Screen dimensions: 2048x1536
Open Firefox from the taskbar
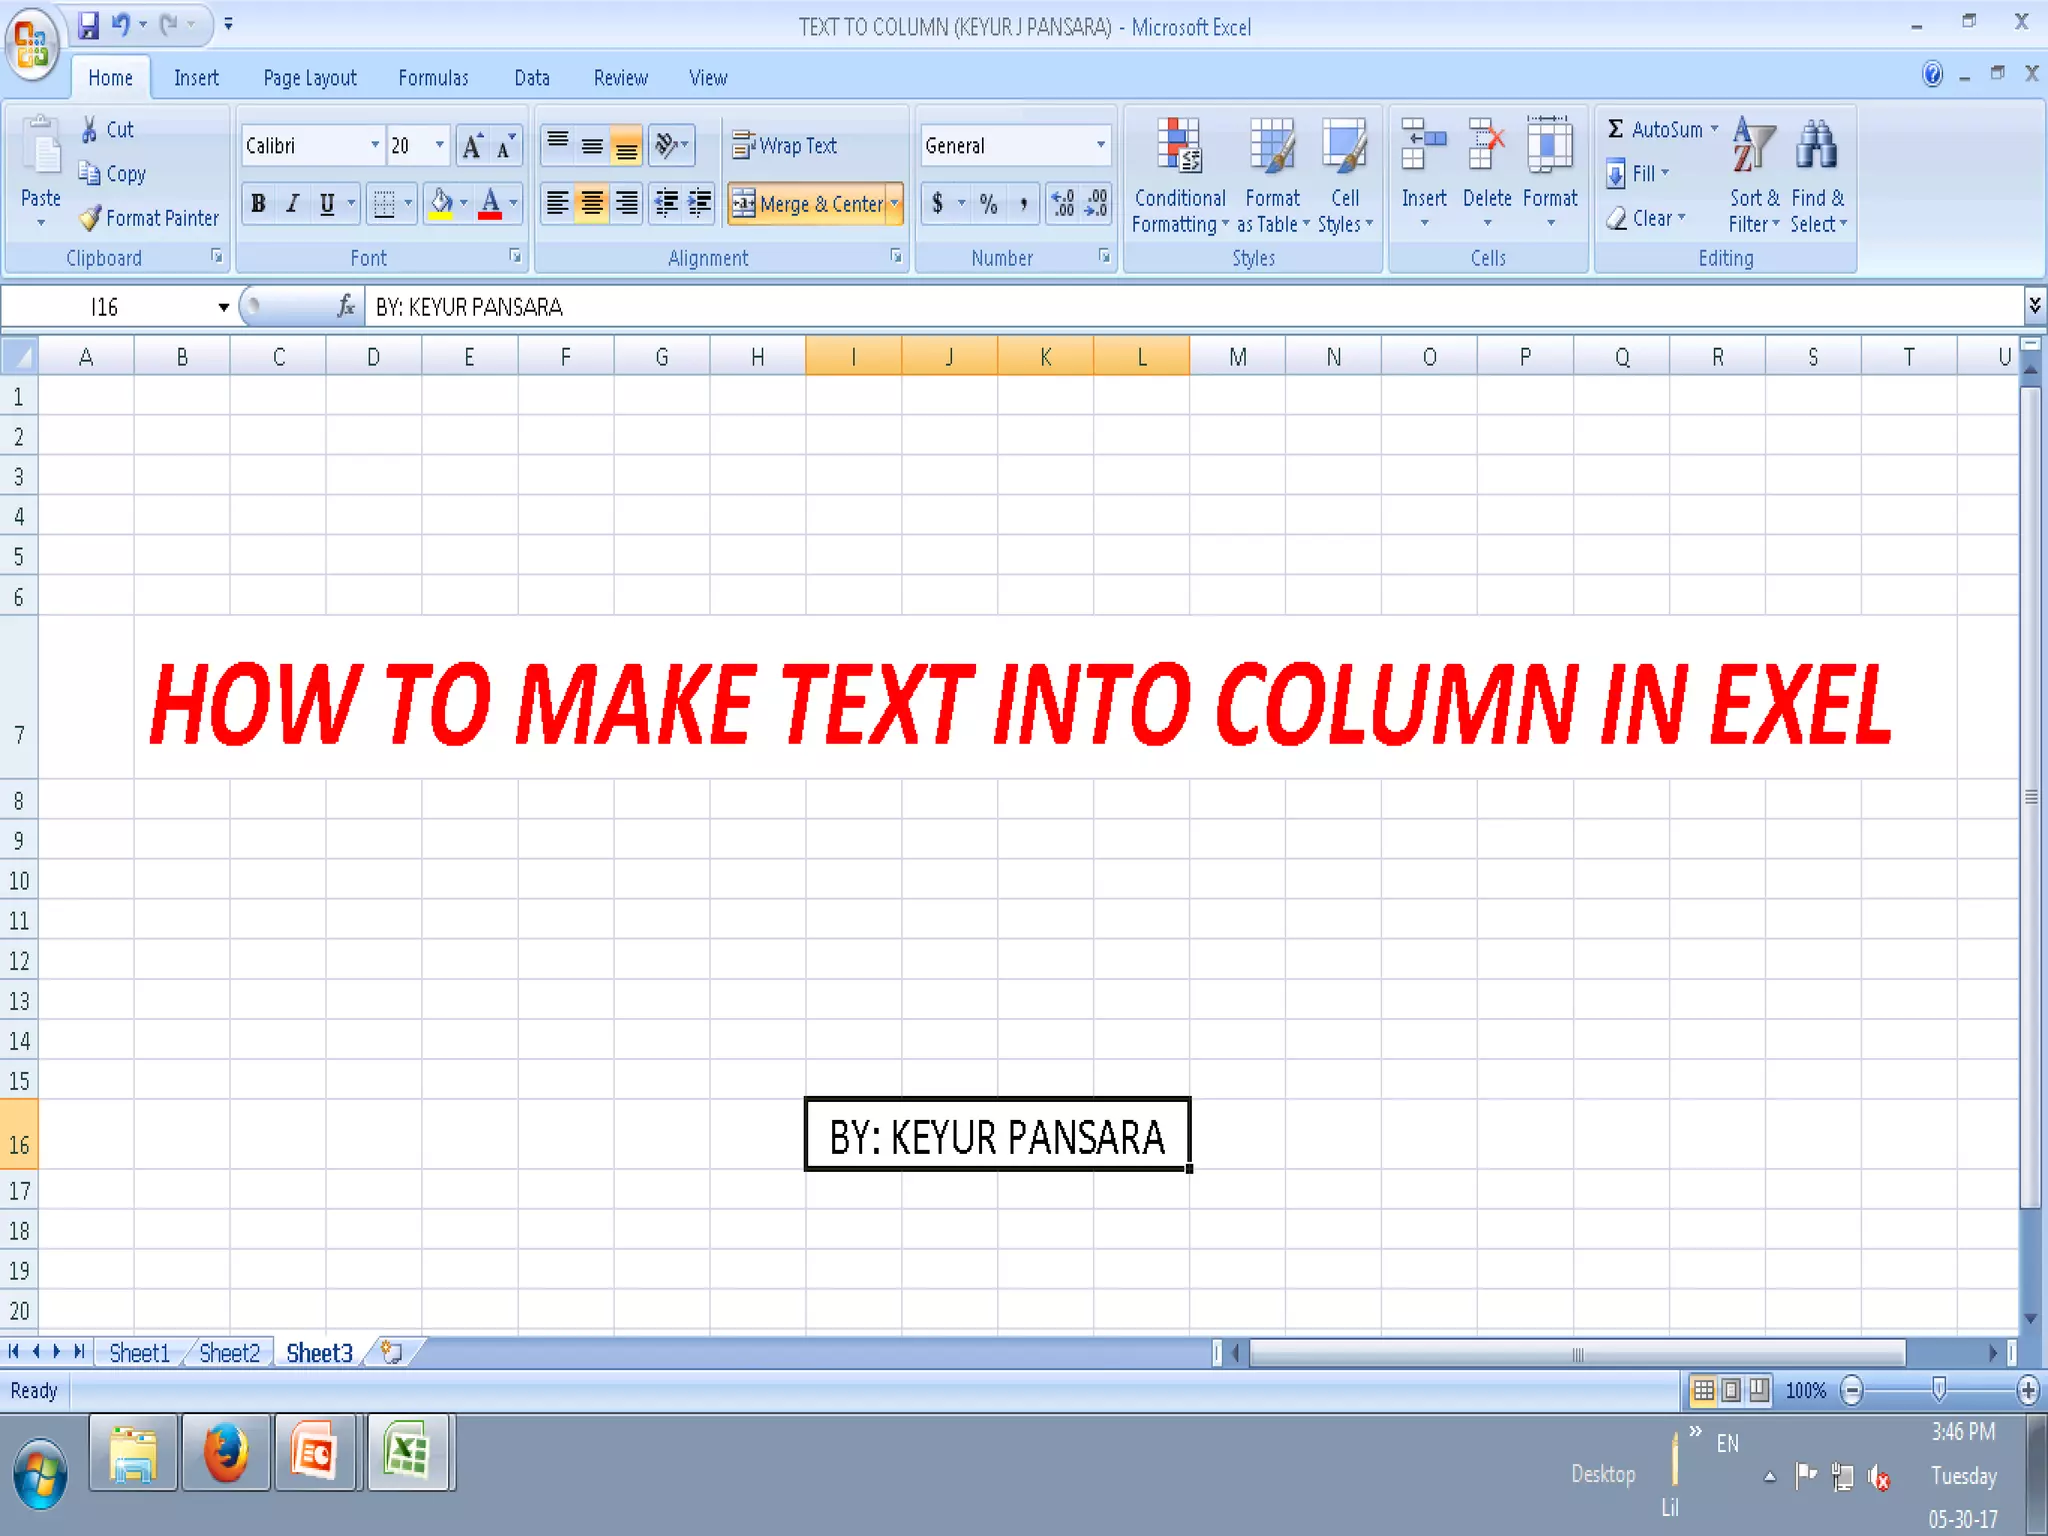point(225,1453)
